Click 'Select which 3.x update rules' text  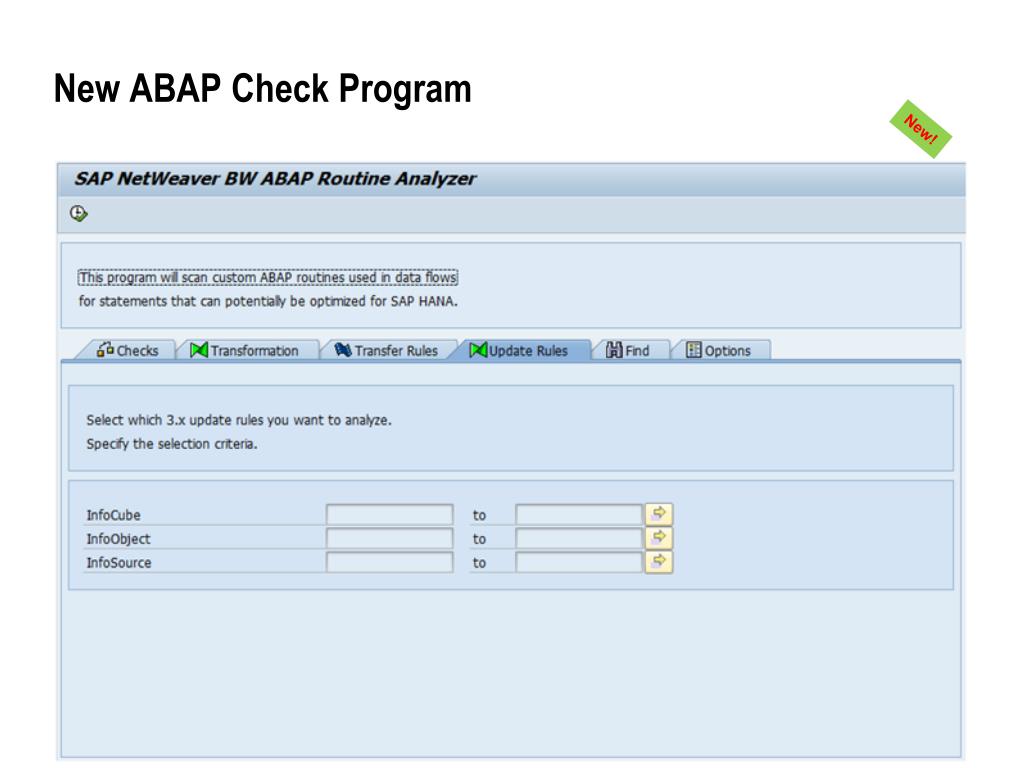pyautogui.click(x=239, y=420)
